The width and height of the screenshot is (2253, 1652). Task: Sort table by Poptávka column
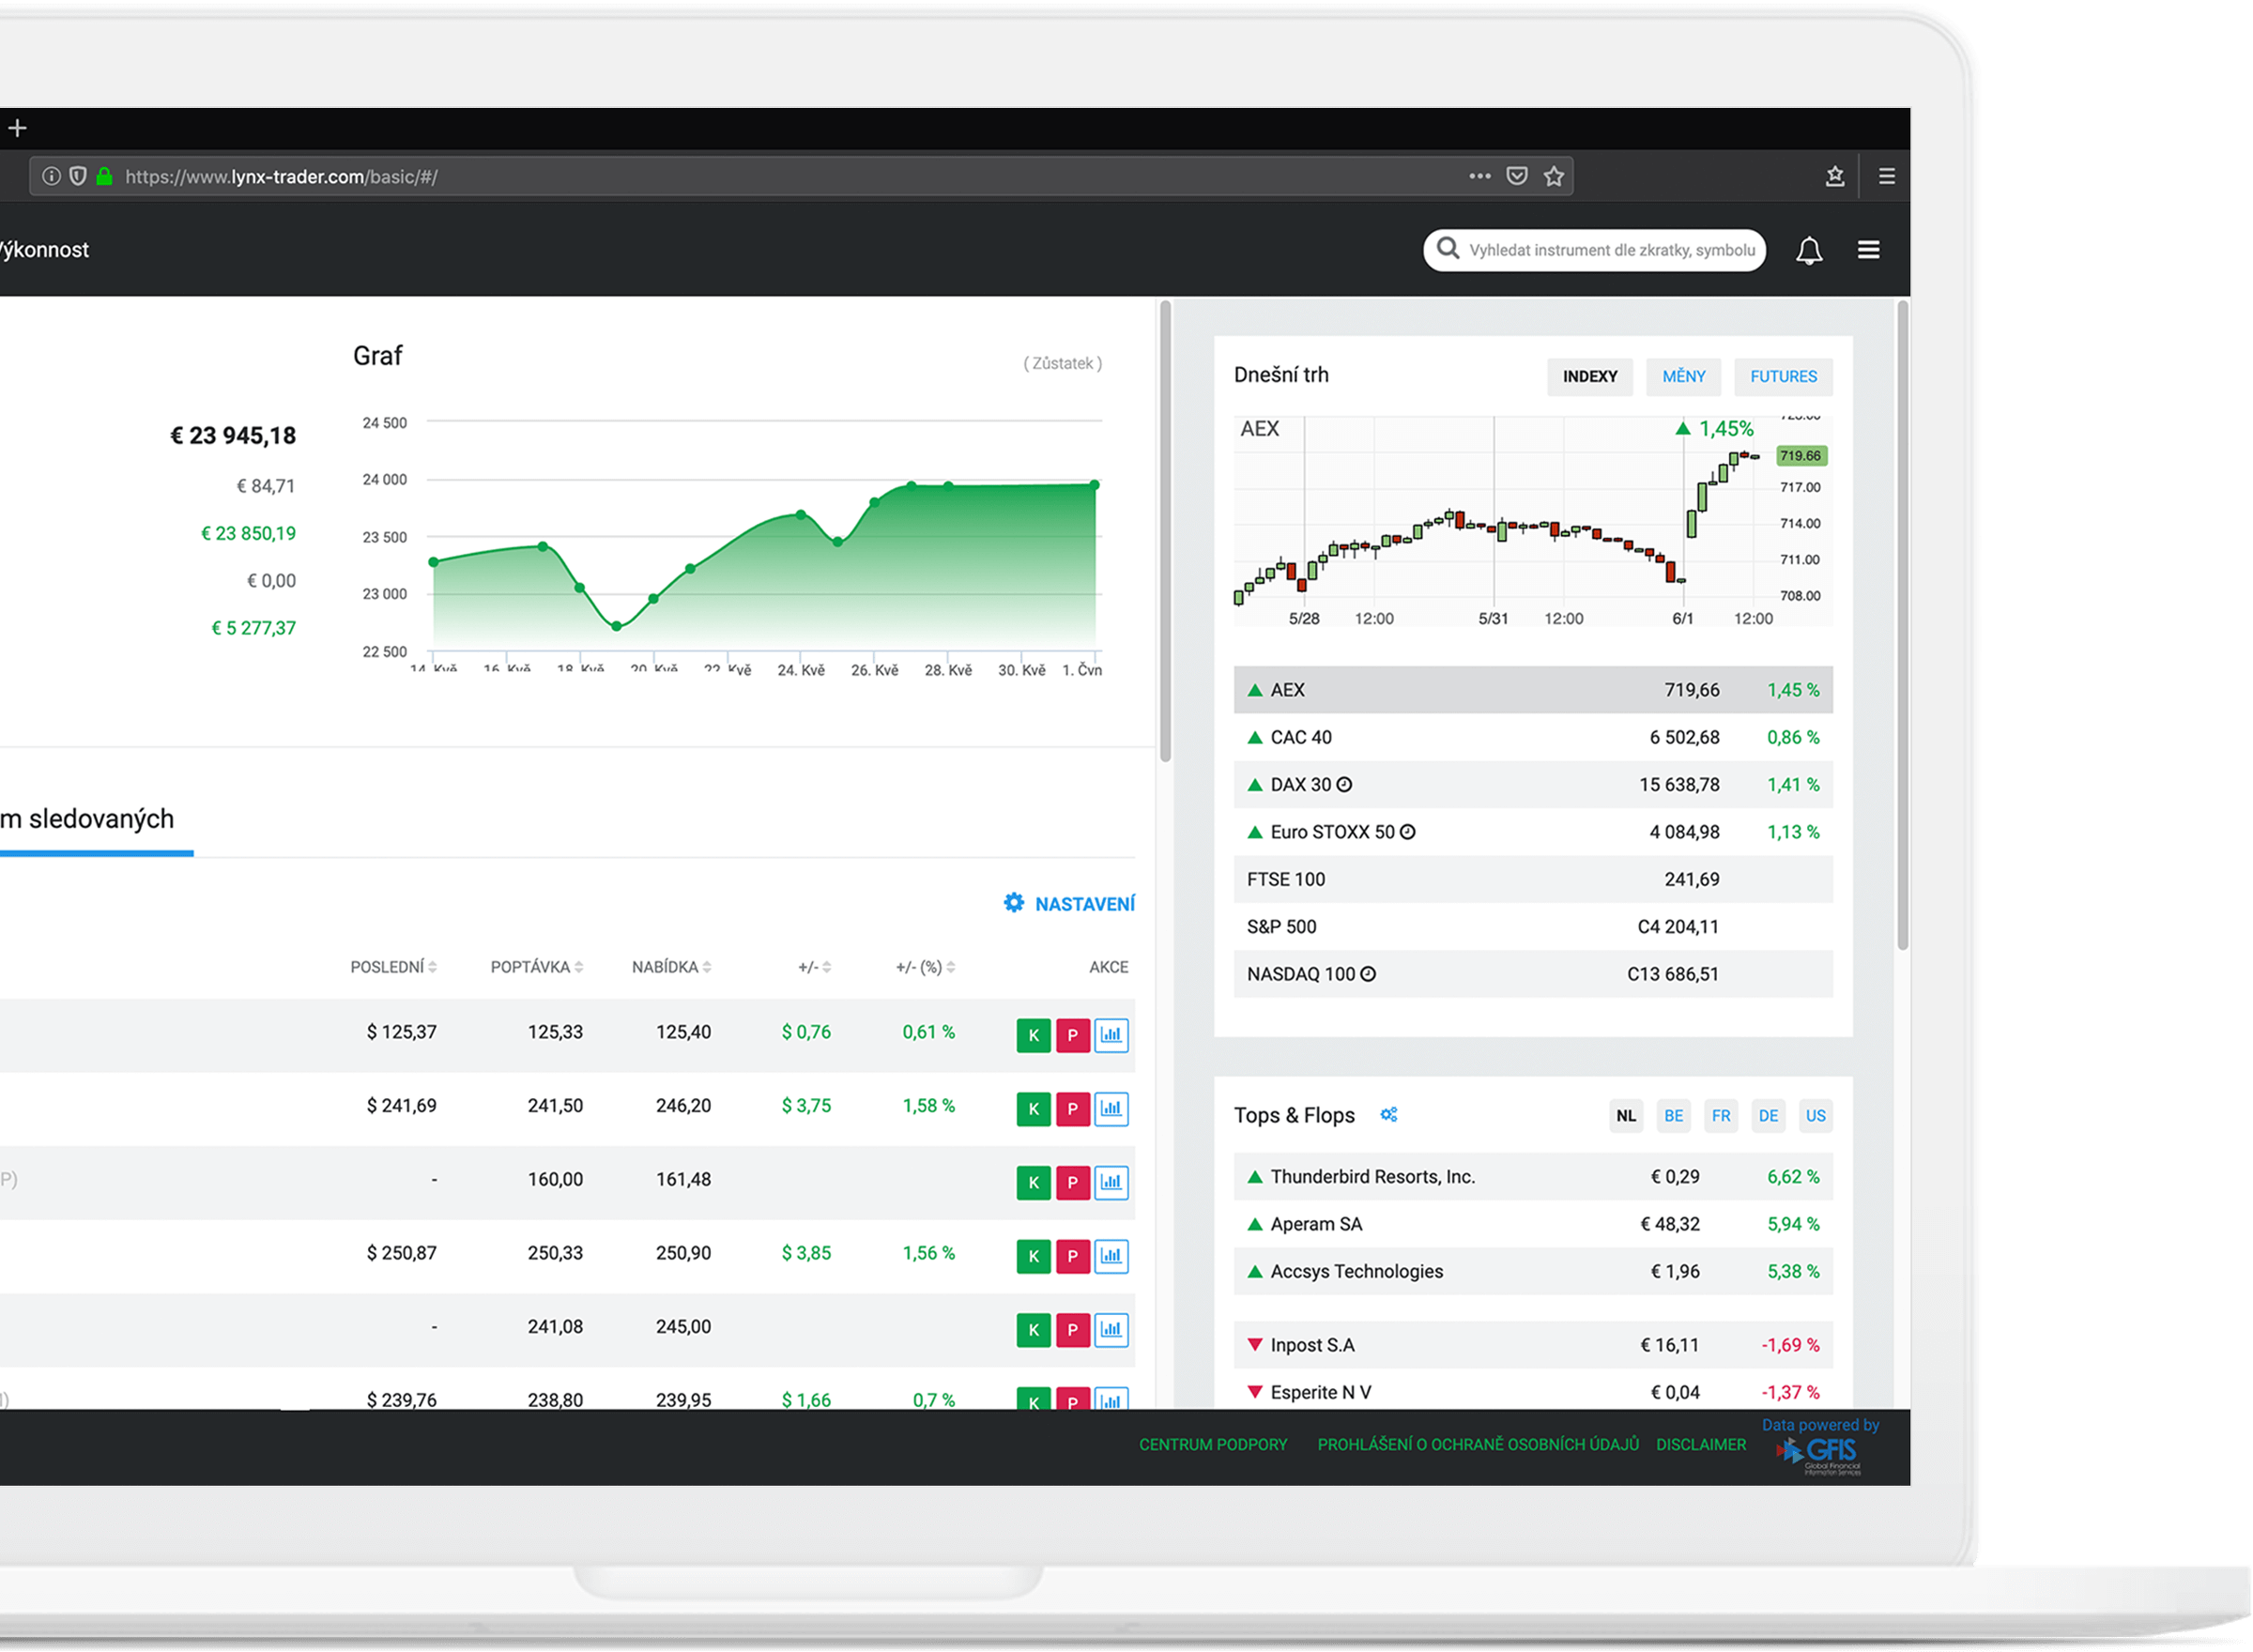pyautogui.click(x=537, y=967)
